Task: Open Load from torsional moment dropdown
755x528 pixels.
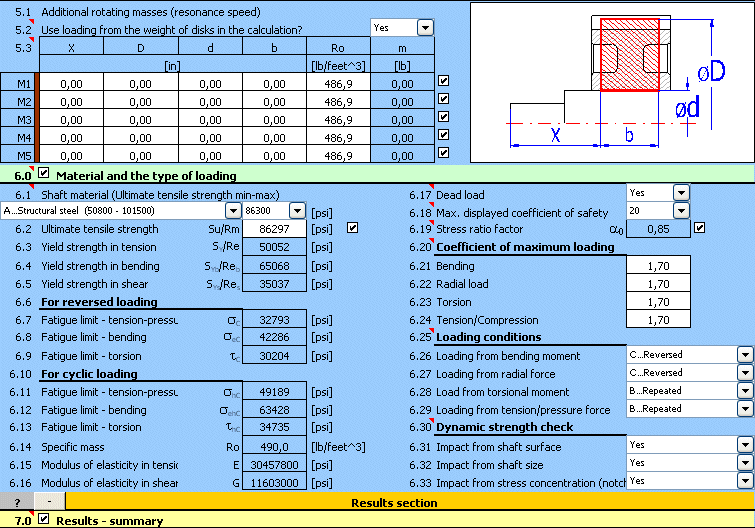Action: pyautogui.click(x=745, y=390)
